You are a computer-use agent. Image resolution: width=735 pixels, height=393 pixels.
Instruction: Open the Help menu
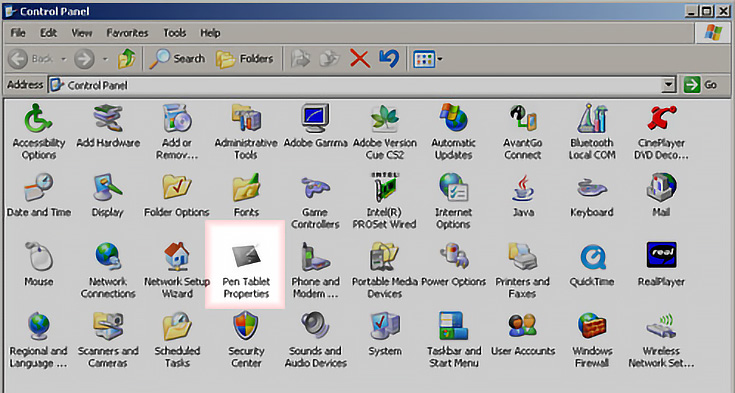click(x=210, y=33)
